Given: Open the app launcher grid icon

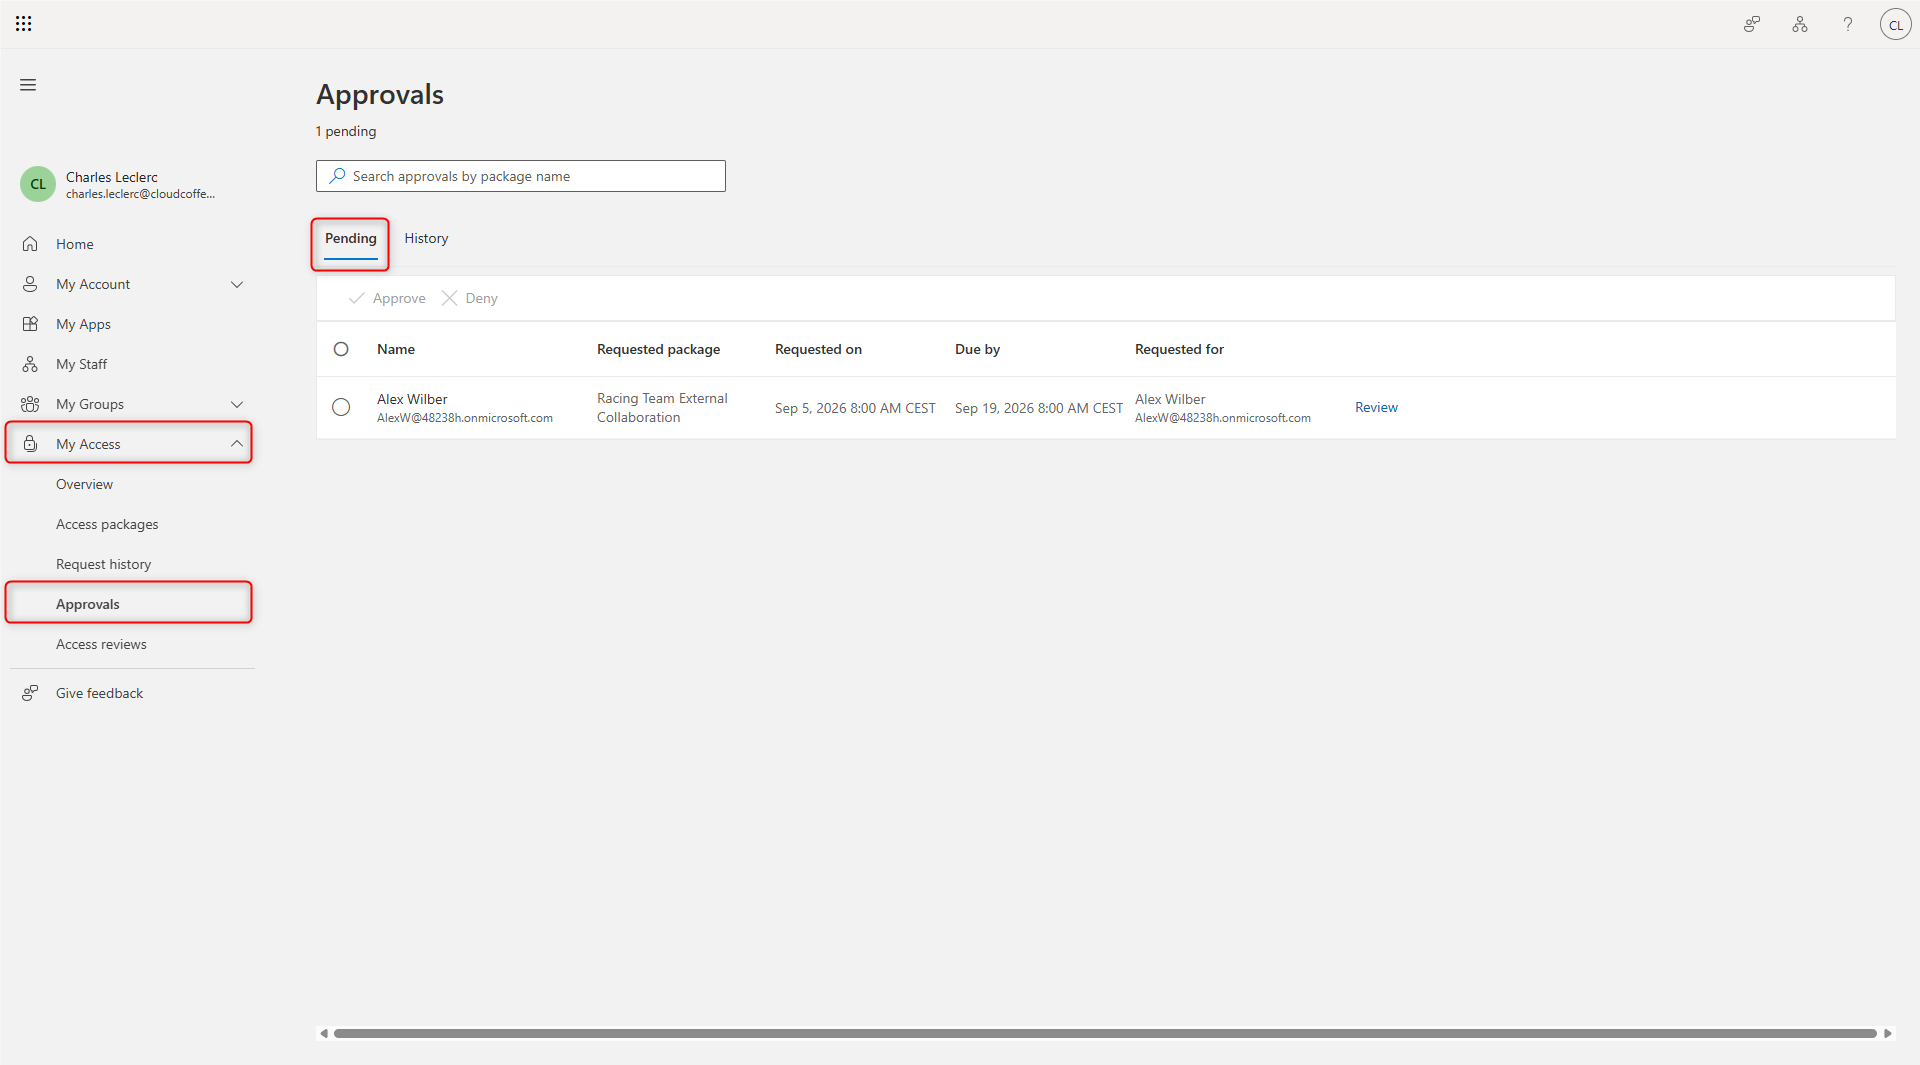Looking at the screenshot, I should [x=24, y=24].
